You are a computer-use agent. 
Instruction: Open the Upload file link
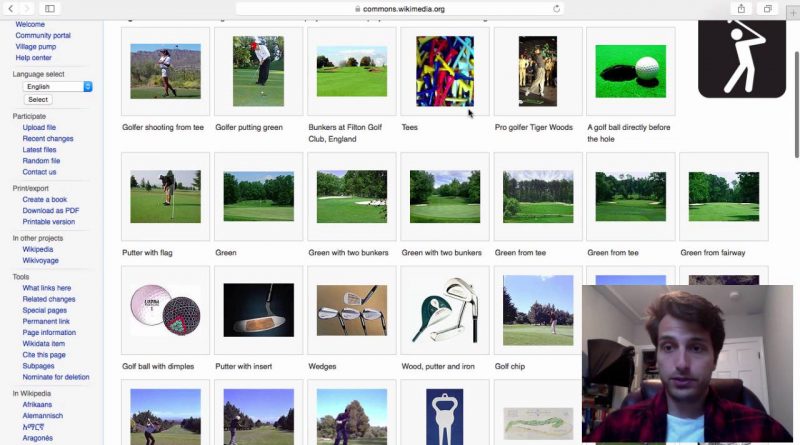[x=39, y=128]
